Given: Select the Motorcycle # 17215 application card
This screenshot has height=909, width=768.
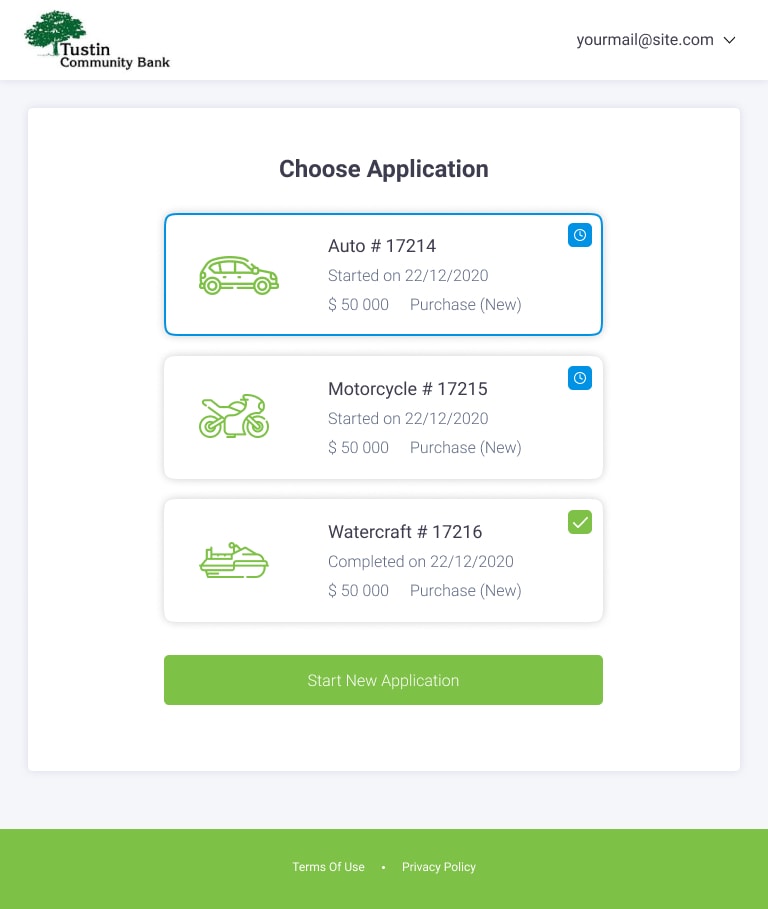Looking at the screenshot, I should 383,417.
